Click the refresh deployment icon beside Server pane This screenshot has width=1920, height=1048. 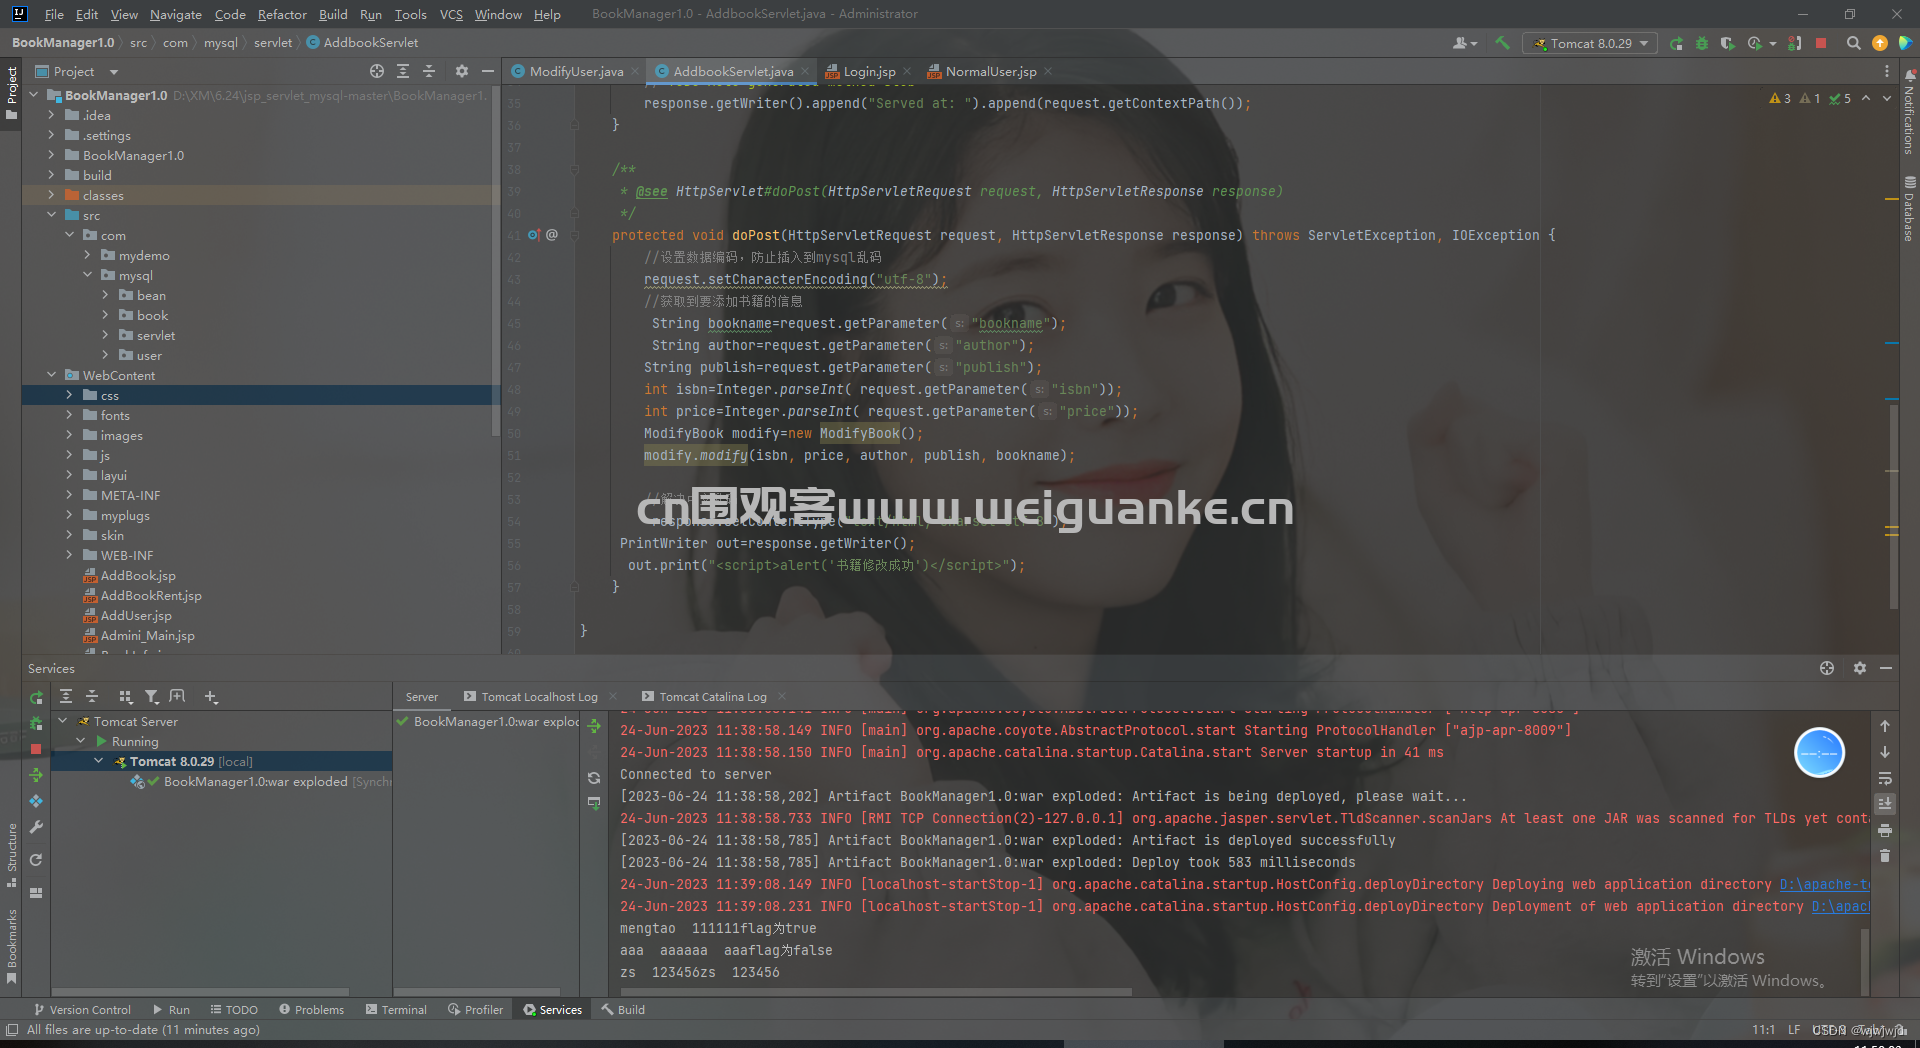coord(594,778)
